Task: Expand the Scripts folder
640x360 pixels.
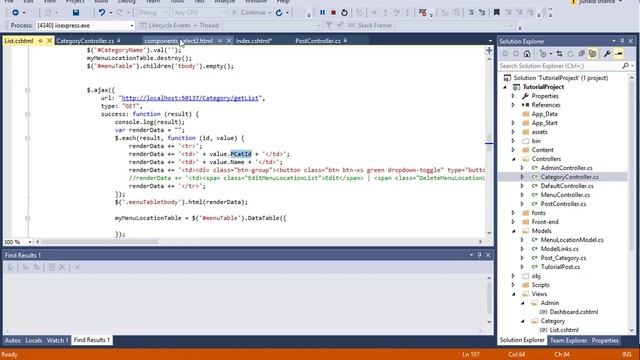Action: (x=513, y=285)
